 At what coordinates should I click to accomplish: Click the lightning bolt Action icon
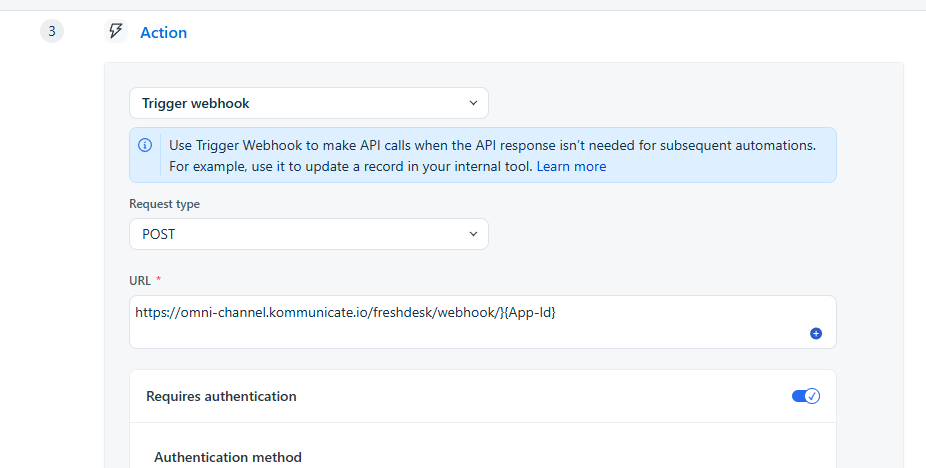click(116, 31)
